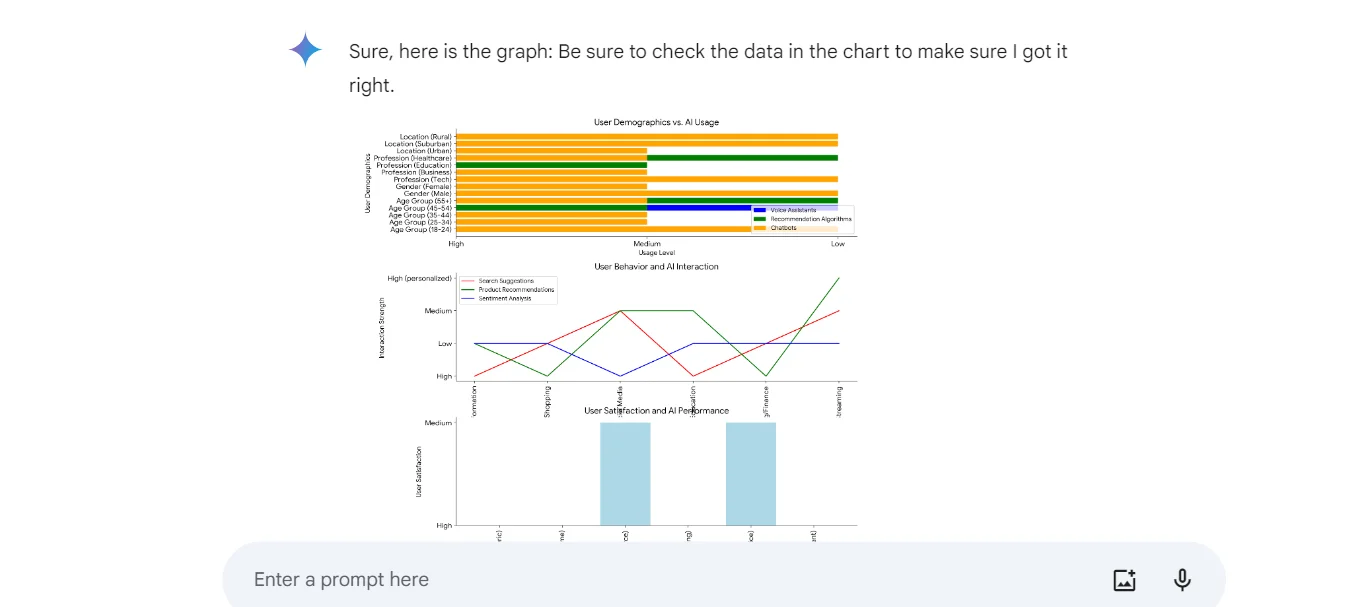This screenshot has height=607, width=1366.
Task: Click the blue Voice Assistants bar segment
Action: [700, 207]
